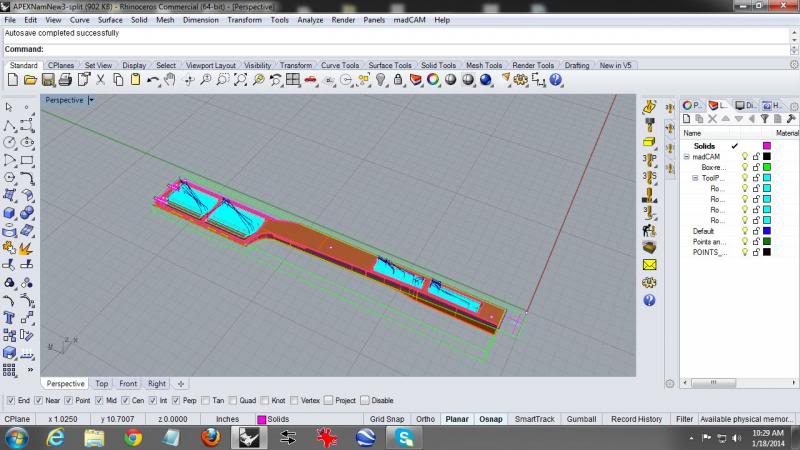The width and height of the screenshot is (800, 450).
Task: Toggle Osnap in status bar
Action: pyautogui.click(x=491, y=419)
